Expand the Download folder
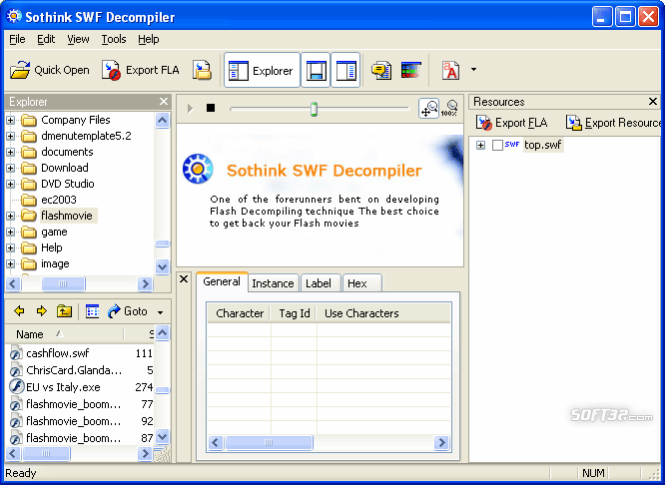 pyautogui.click(x=11, y=168)
